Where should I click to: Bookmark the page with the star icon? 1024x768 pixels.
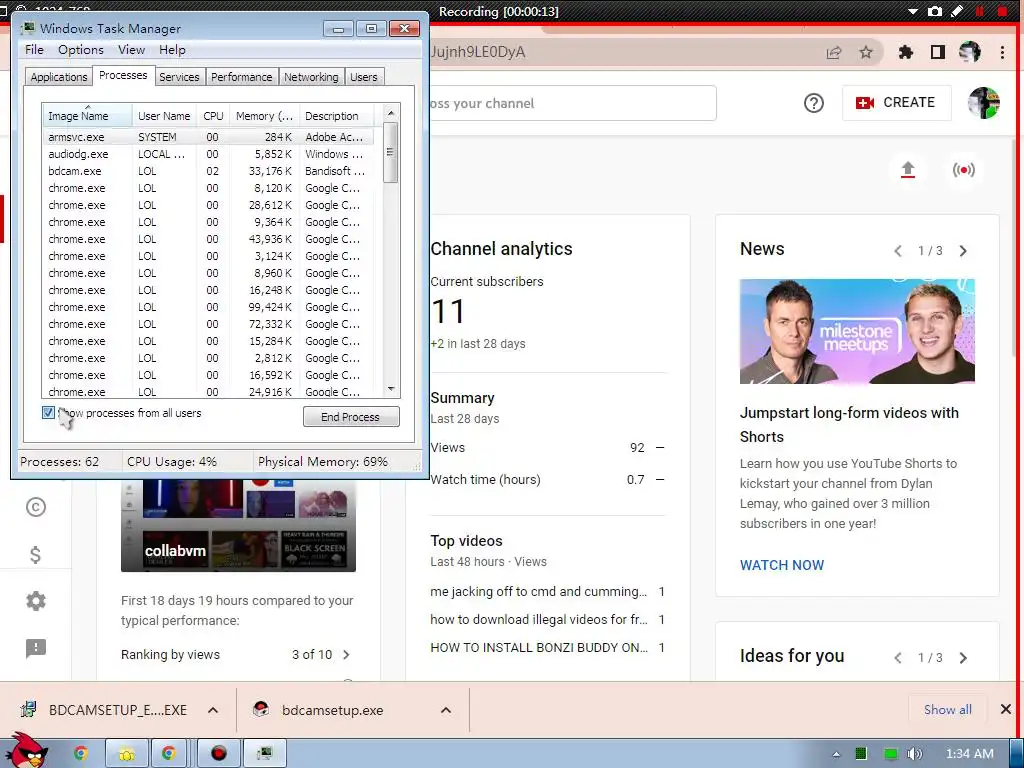coord(866,52)
